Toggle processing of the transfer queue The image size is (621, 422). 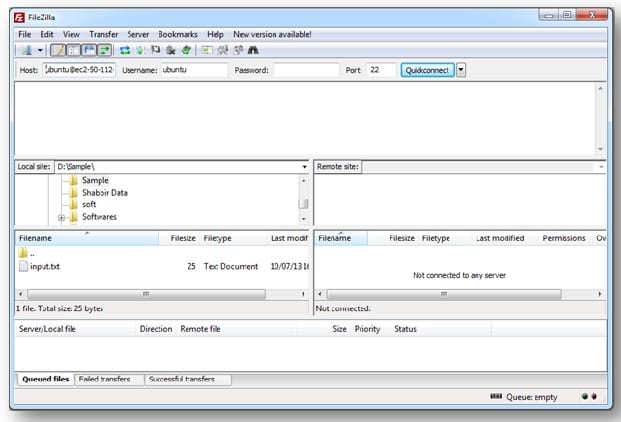(x=140, y=50)
